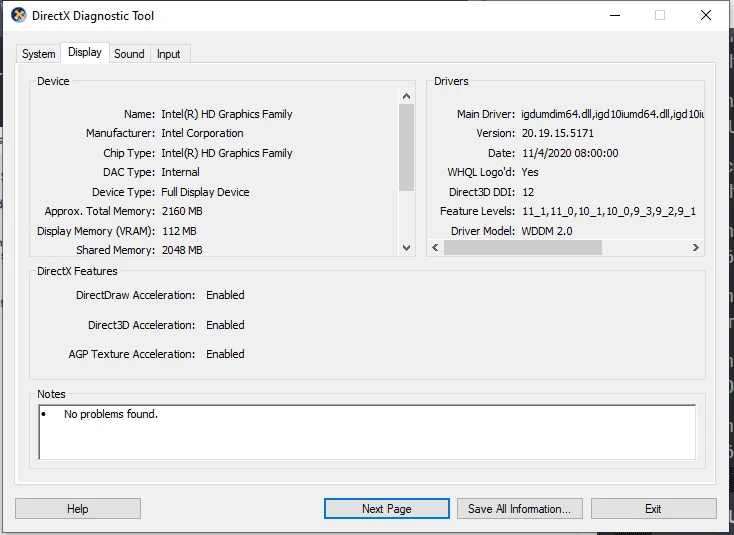The image size is (734, 535).
Task: Click the DirectX Diagnostic Tool title icon
Action: pyautogui.click(x=18, y=15)
